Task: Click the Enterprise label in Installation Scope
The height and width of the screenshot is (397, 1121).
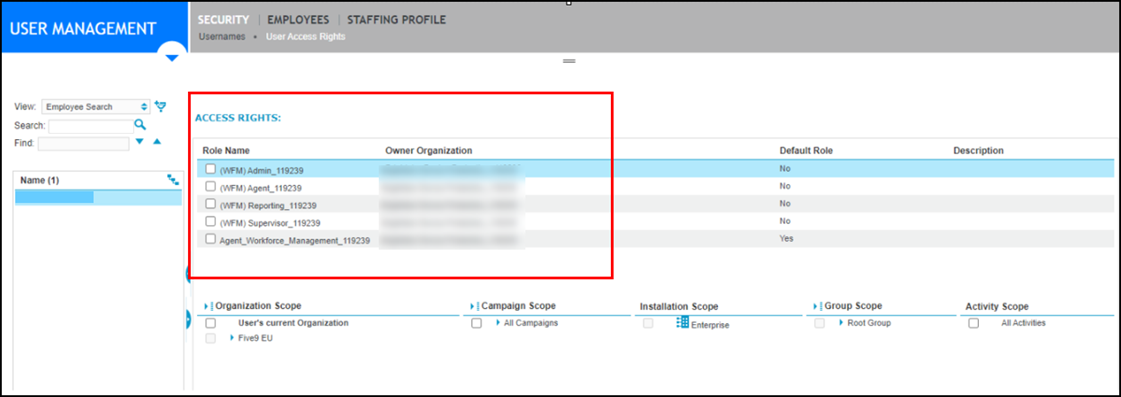Action: (710, 325)
